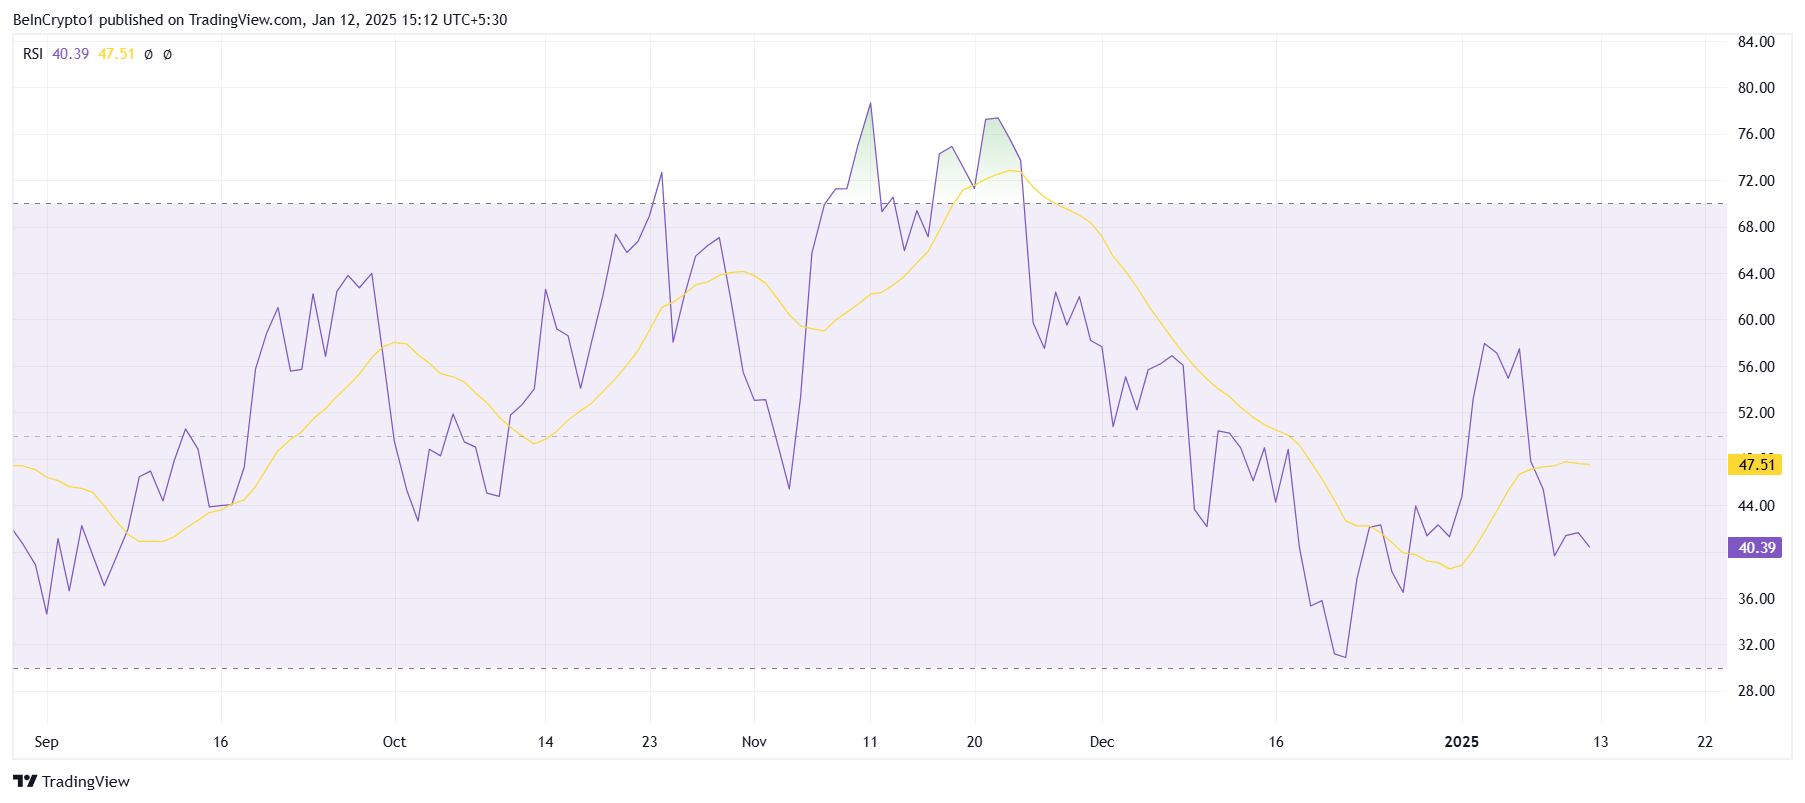The width and height of the screenshot is (1805, 803).
Task: Click the 28.00 level on price scale
Action: pyautogui.click(x=1756, y=690)
